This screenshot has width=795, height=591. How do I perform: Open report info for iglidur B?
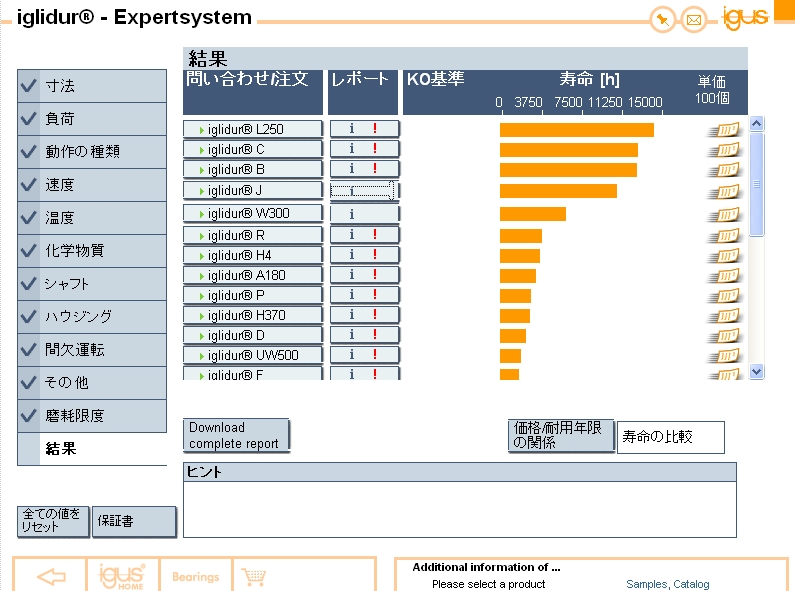pos(351,168)
